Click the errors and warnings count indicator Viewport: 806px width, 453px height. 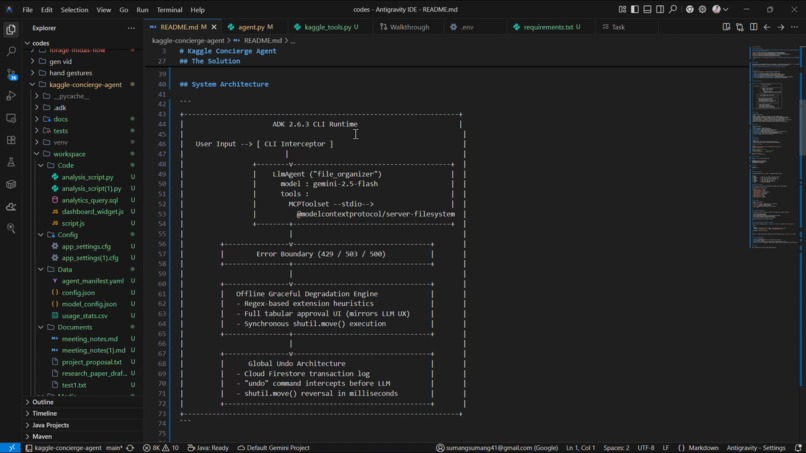[161, 448]
